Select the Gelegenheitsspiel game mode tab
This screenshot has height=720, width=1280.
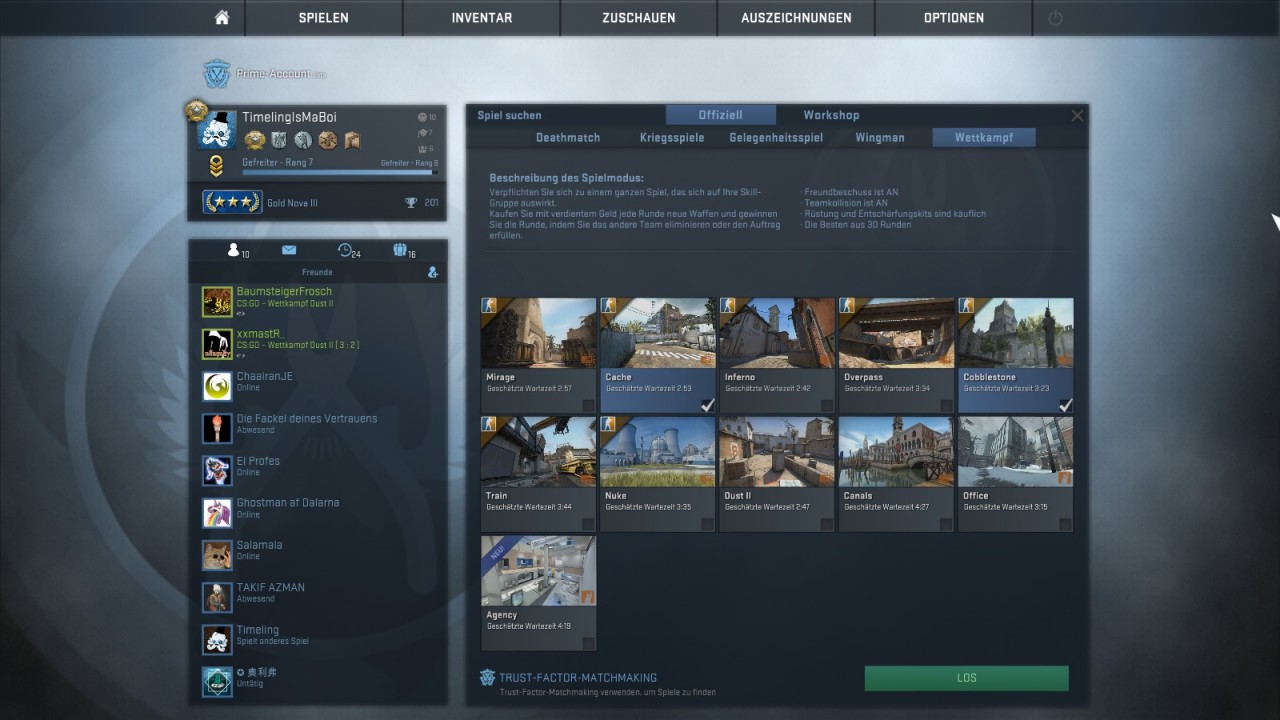coord(776,138)
